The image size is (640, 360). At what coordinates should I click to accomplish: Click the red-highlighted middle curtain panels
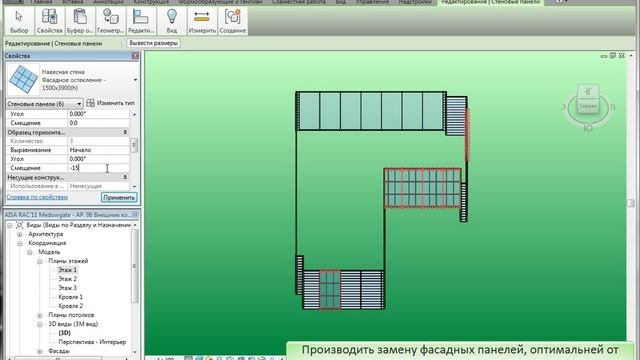click(422, 188)
